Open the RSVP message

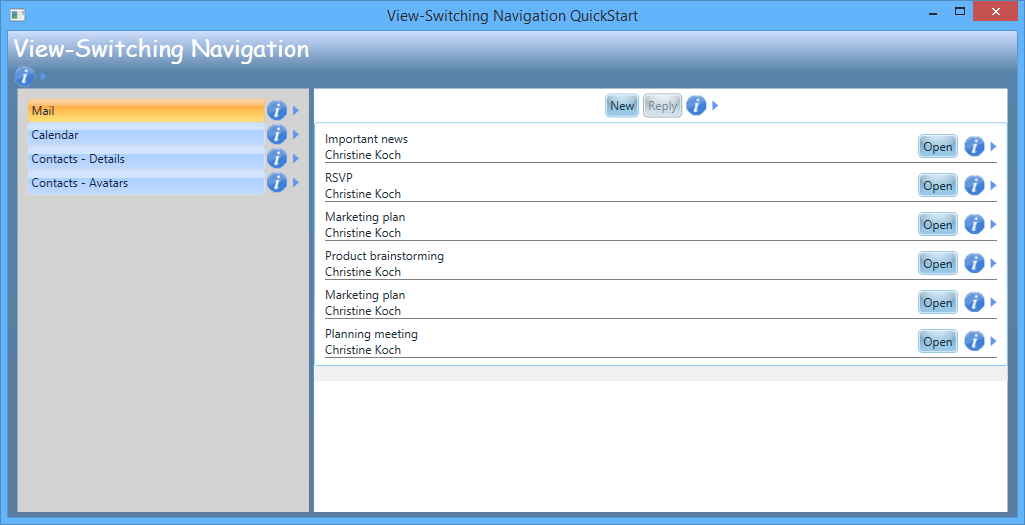point(937,186)
